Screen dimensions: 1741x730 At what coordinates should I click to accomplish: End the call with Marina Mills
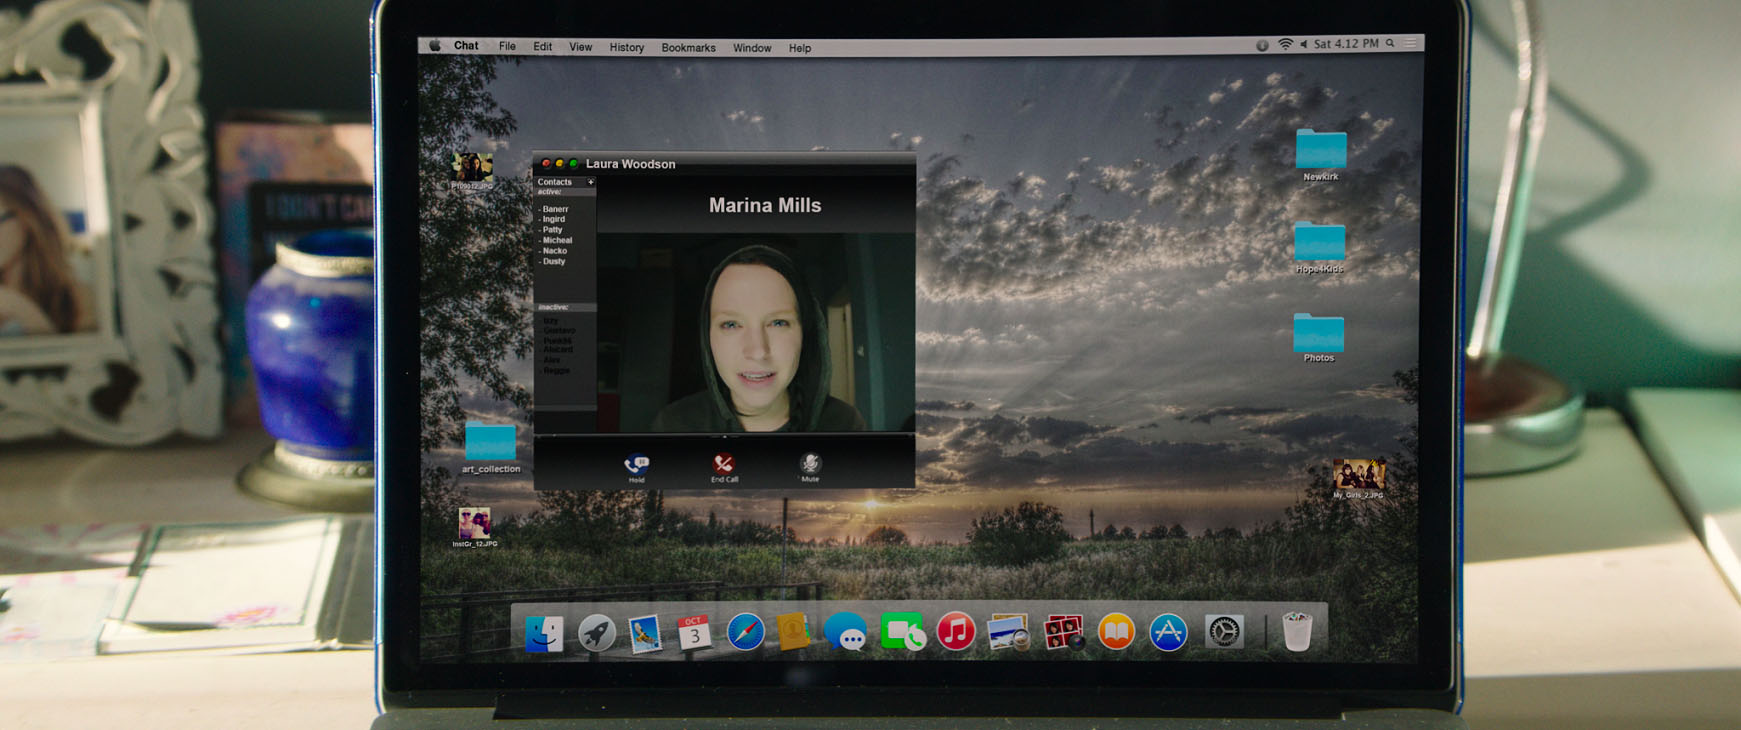723,465
